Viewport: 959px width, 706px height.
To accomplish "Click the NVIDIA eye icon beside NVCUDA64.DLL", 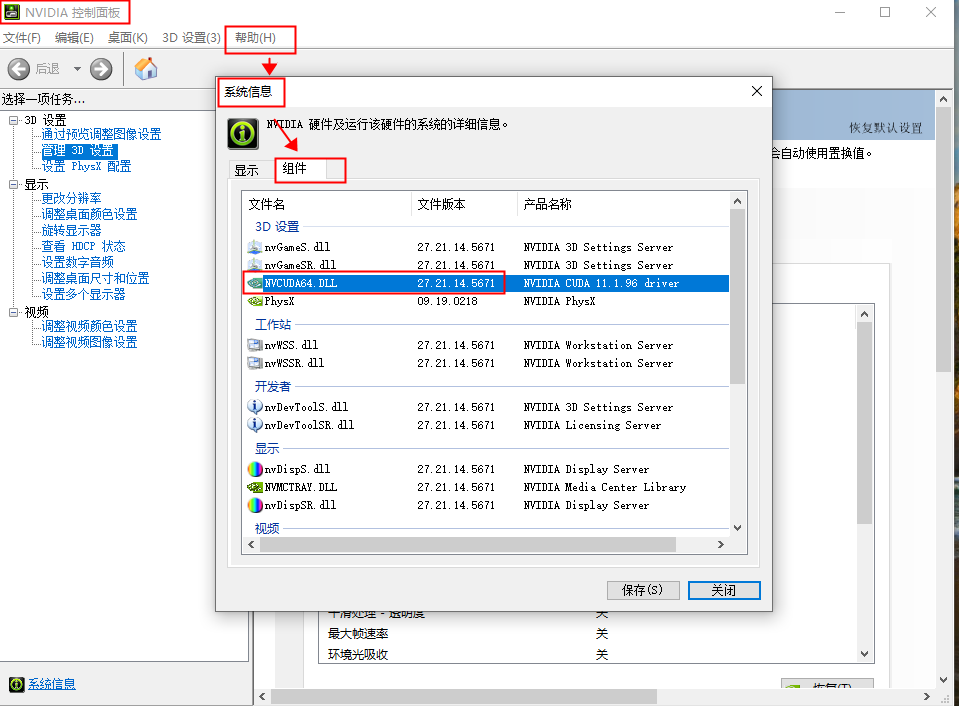I will click(254, 283).
